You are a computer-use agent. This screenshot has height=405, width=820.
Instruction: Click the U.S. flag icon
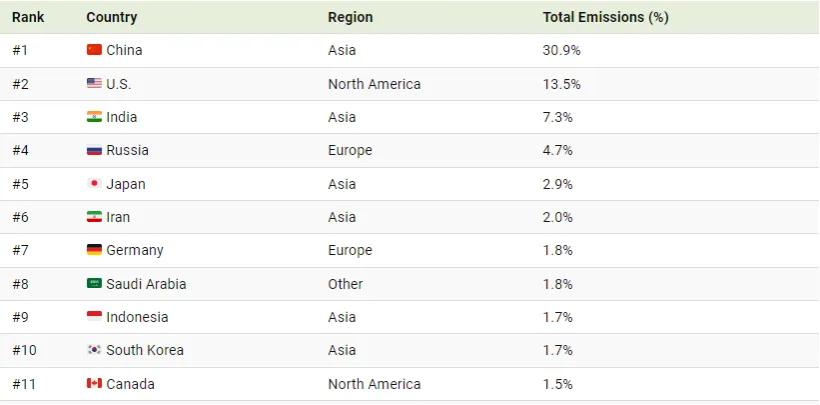pos(94,84)
